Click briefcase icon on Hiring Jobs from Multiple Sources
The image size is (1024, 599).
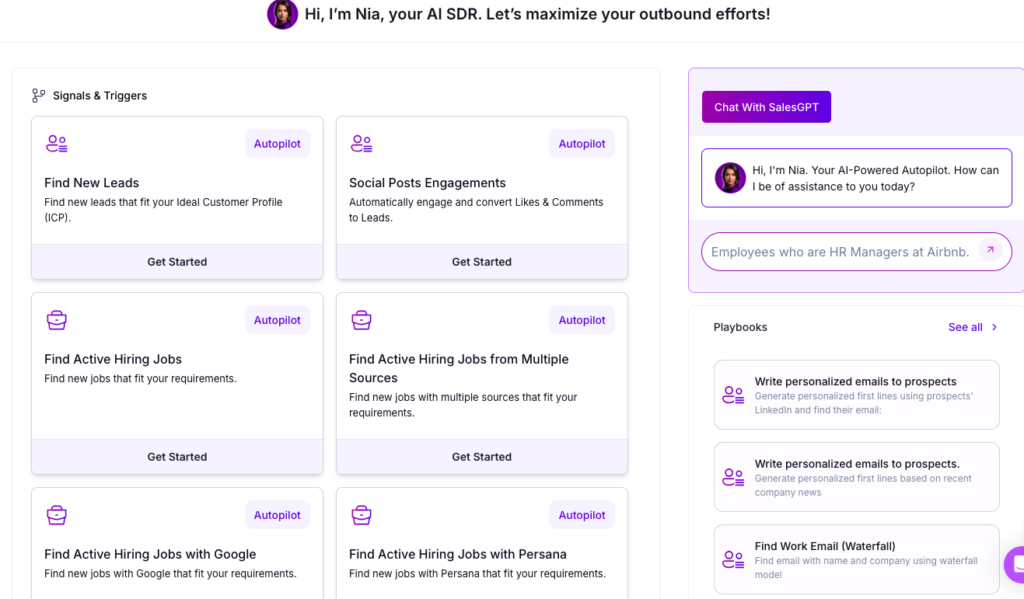click(361, 320)
